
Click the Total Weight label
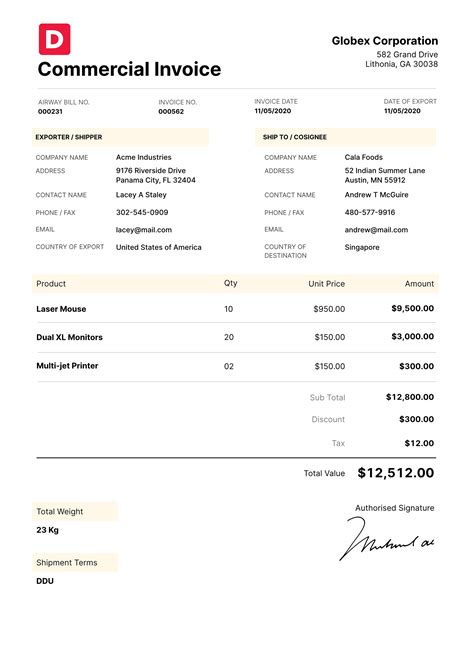(60, 512)
